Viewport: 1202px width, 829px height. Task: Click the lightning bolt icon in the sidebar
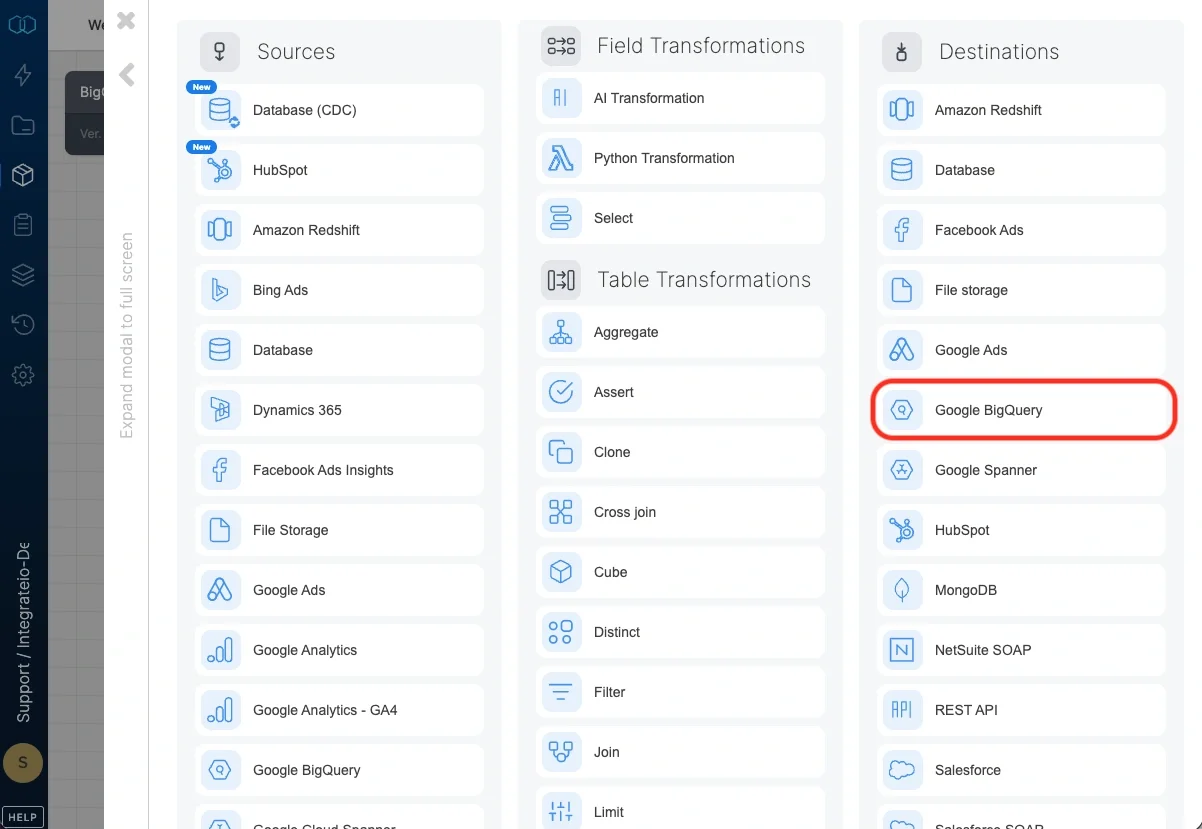click(x=22, y=75)
